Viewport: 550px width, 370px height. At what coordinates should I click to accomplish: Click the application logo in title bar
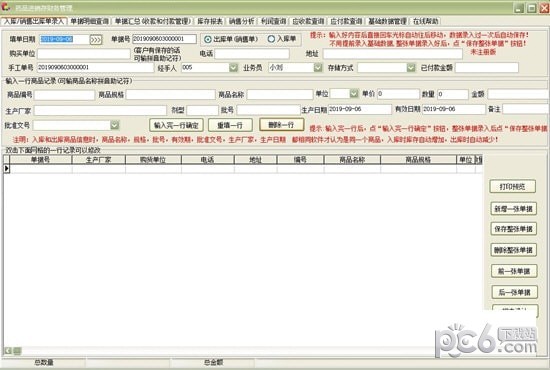tap(6, 7)
